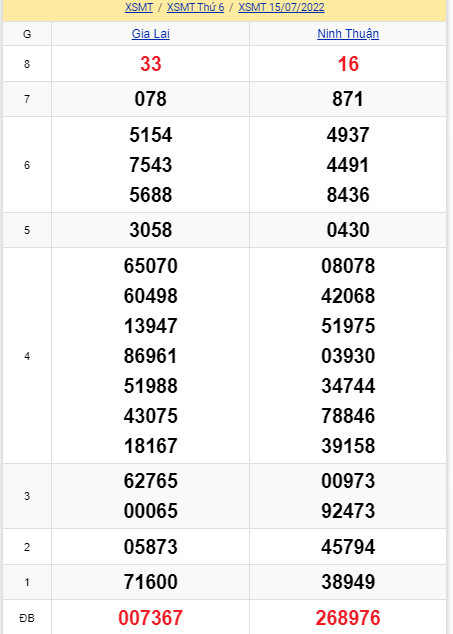The height and width of the screenshot is (634, 453).
Task: Click Ninh Thuận second prize 45794
Action: point(348,547)
